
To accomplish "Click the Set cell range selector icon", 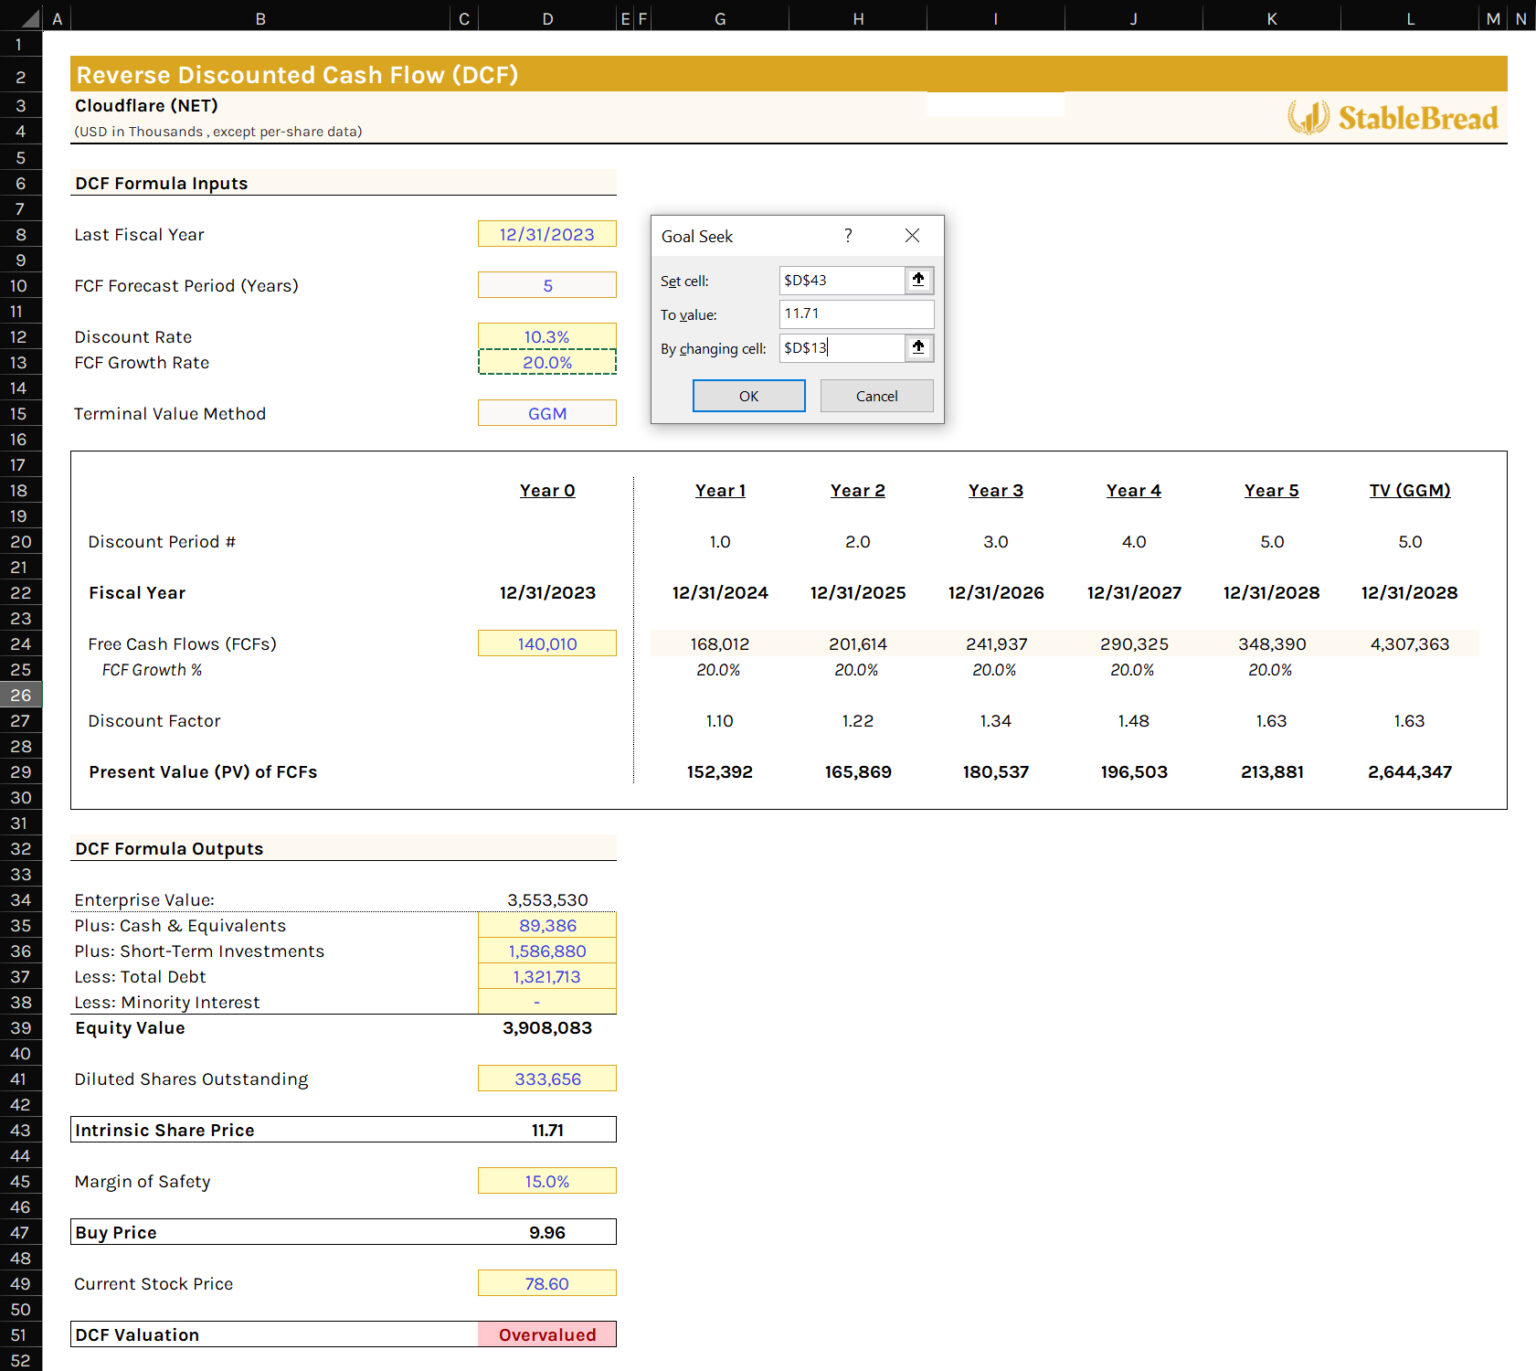I will (918, 280).
